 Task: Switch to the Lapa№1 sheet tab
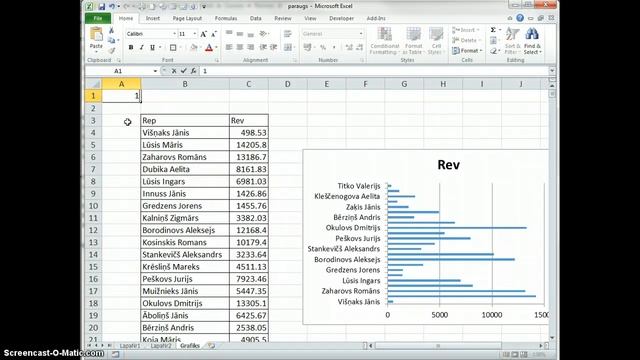(x=130, y=346)
